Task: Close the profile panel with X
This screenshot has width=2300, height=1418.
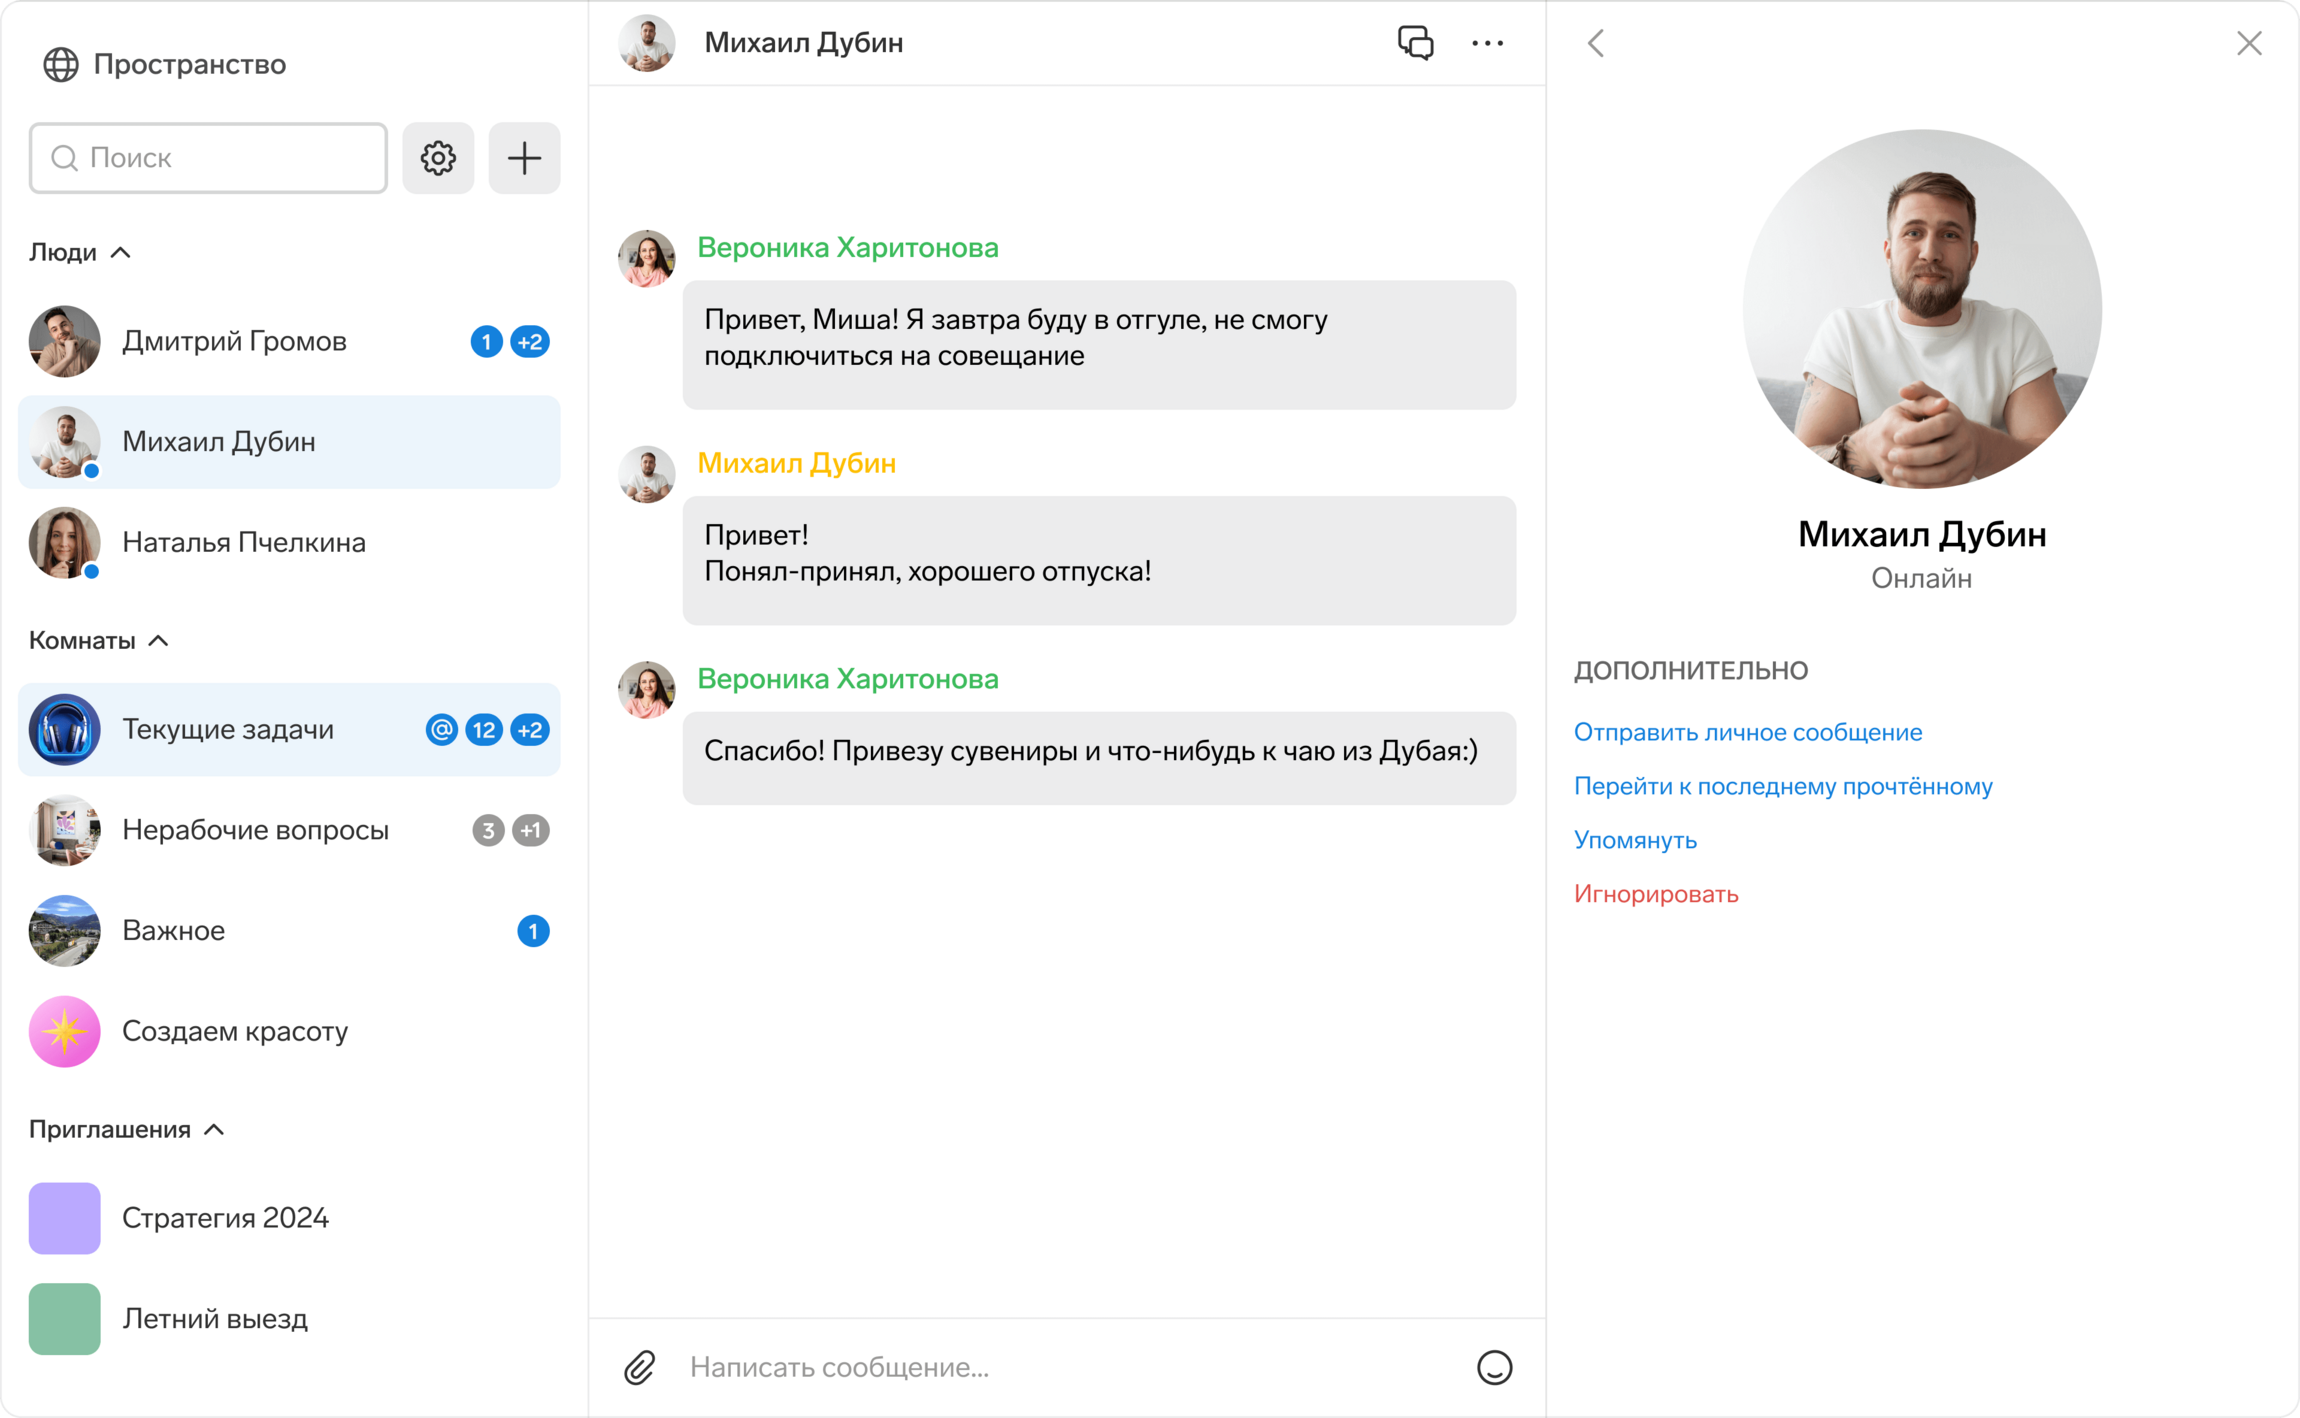Action: (x=2249, y=43)
